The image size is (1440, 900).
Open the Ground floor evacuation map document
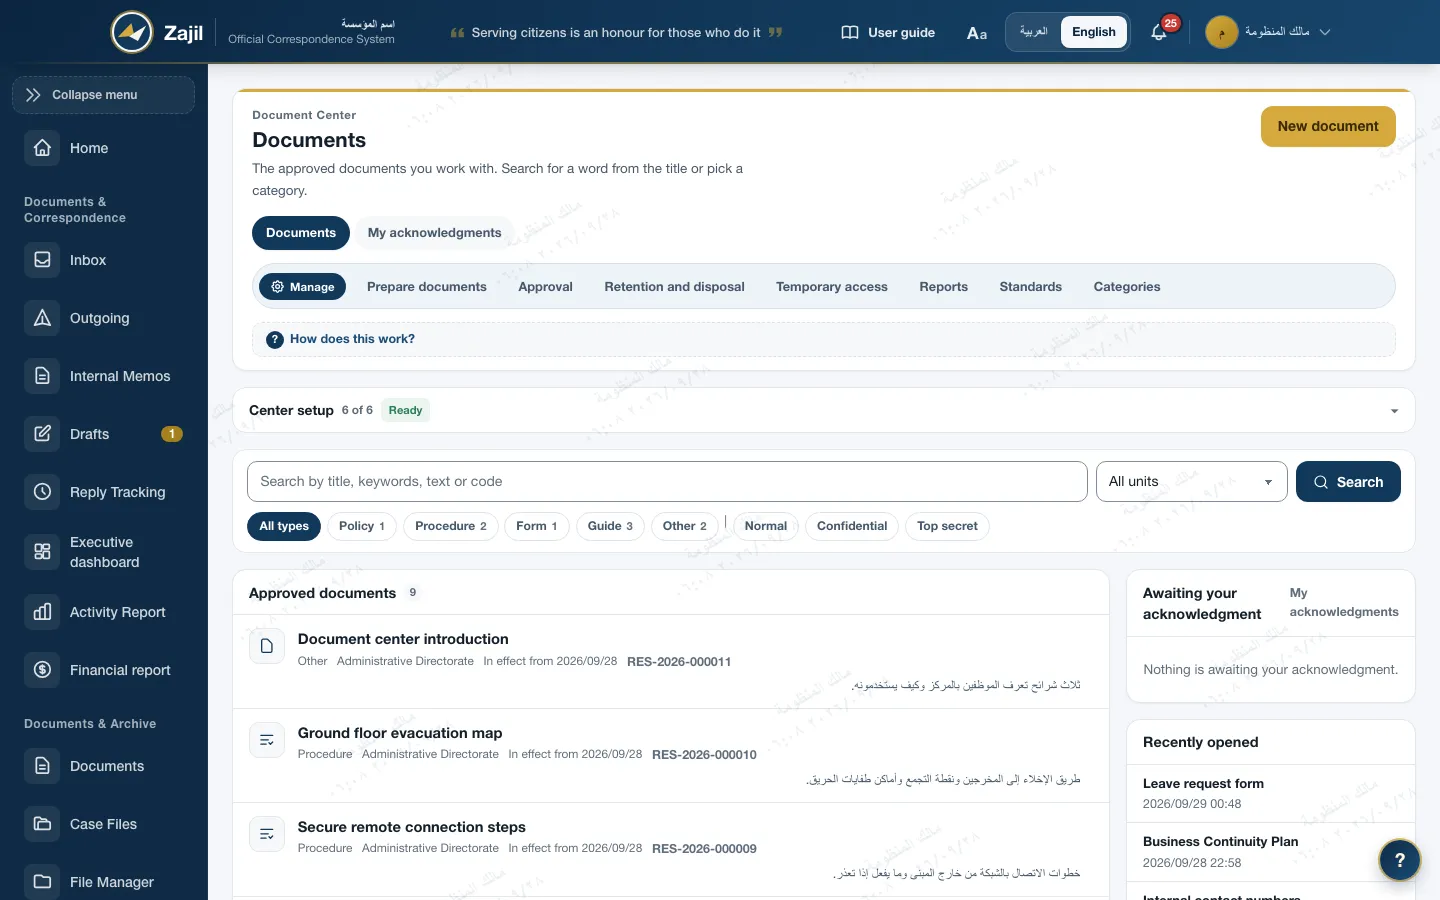[400, 733]
